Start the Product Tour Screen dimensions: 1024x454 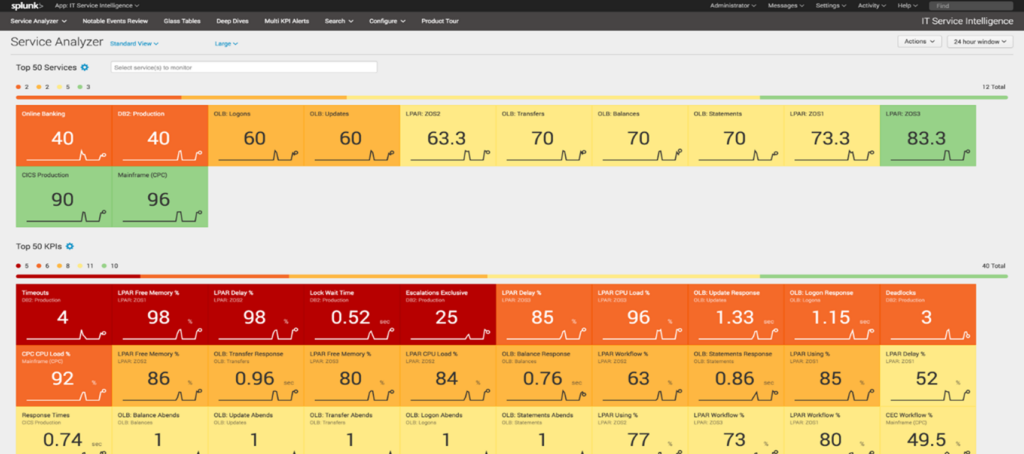[440, 21]
